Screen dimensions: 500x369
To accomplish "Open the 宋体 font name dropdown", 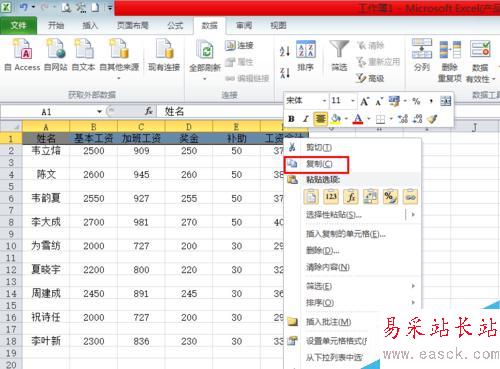I will pyautogui.click(x=324, y=101).
